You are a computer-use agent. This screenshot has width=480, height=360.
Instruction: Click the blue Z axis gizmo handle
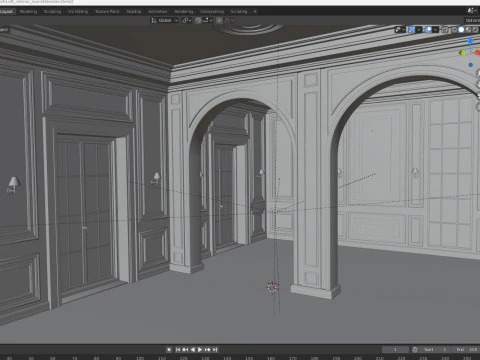point(471,41)
